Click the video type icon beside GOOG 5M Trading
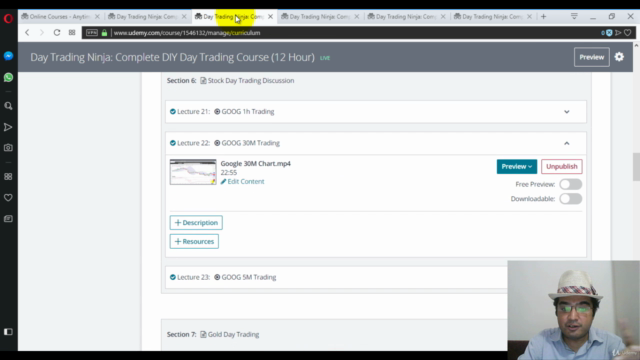Screen dimensions: 640x360 coord(217,278)
